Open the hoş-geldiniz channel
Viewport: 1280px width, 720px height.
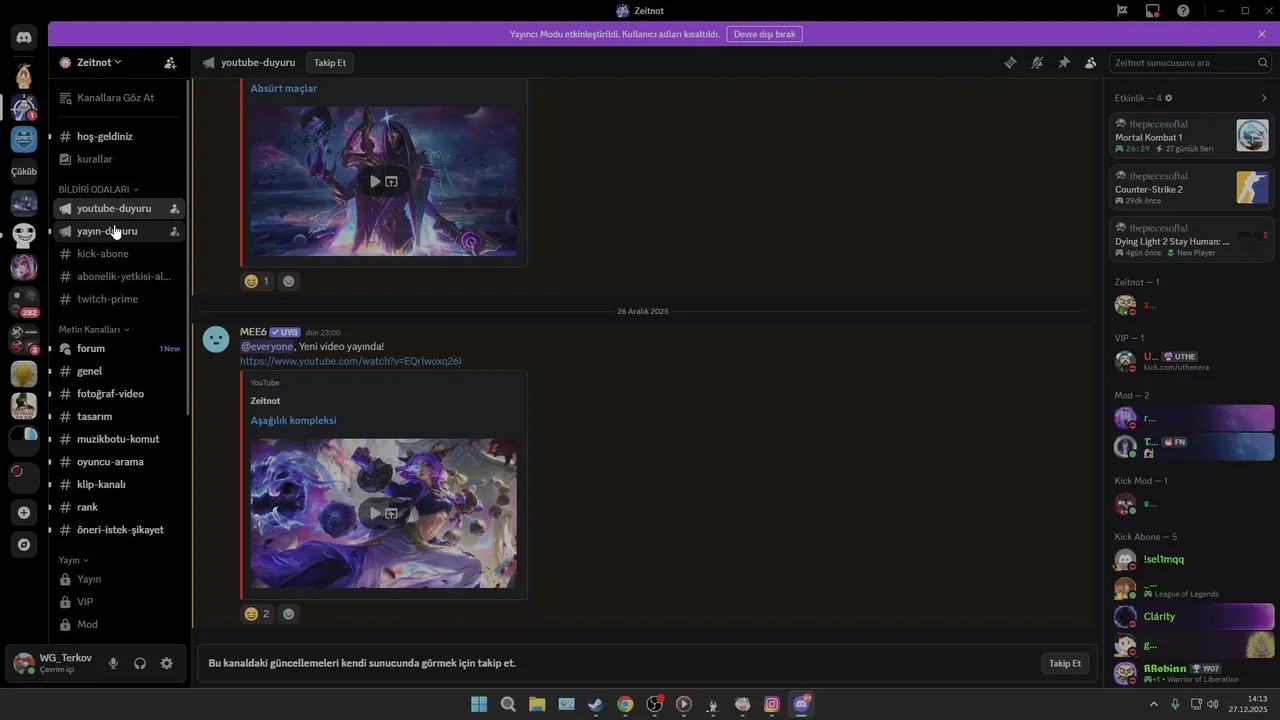click(119, 136)
